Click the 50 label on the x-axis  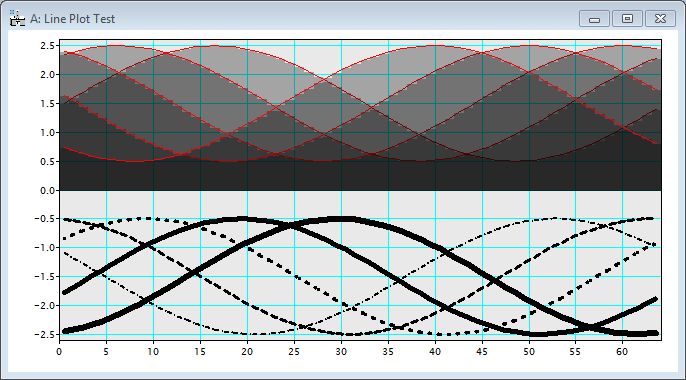[529, 352]
